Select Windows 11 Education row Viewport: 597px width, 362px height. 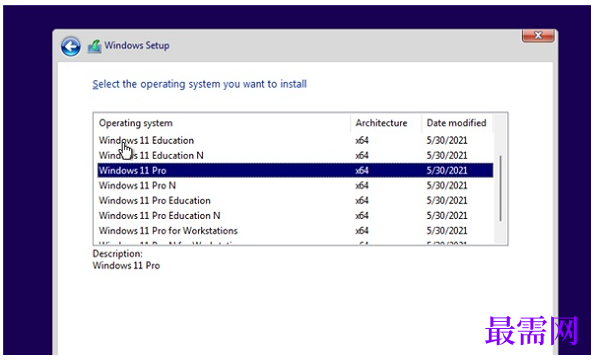pyautogui.click(x=295, y=140)
